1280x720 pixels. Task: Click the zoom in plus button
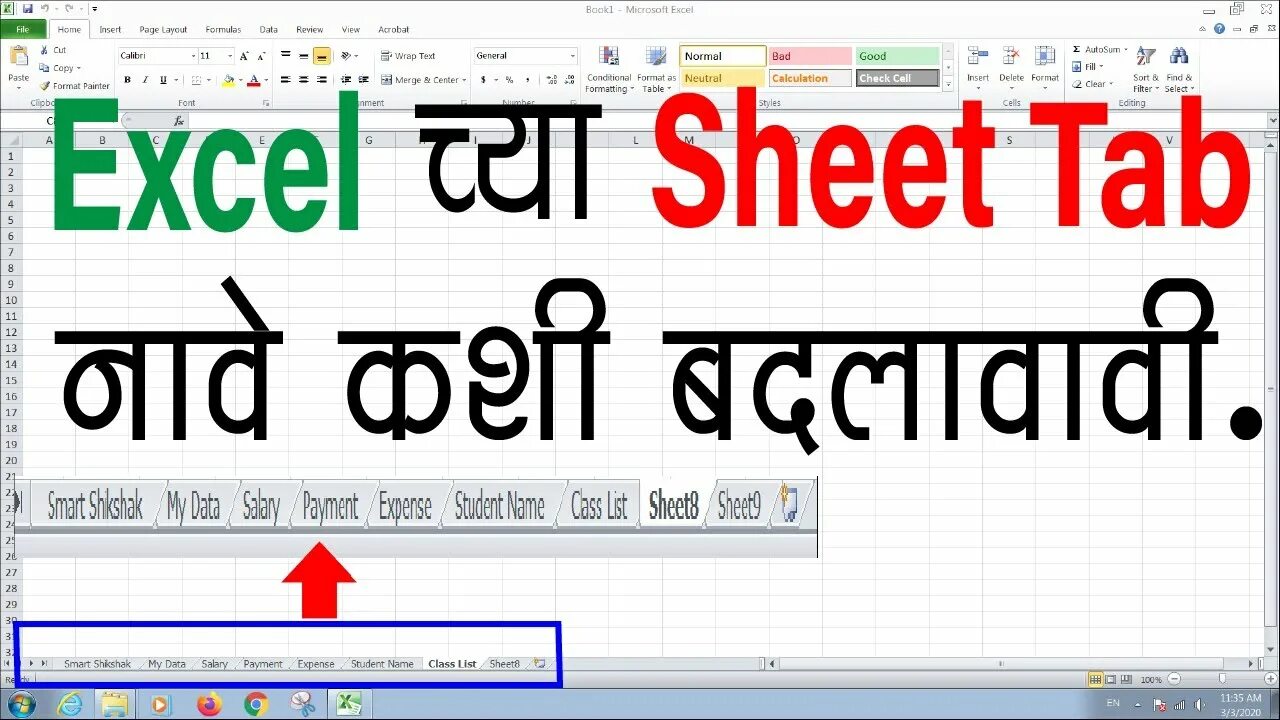tap(1271, 679)
